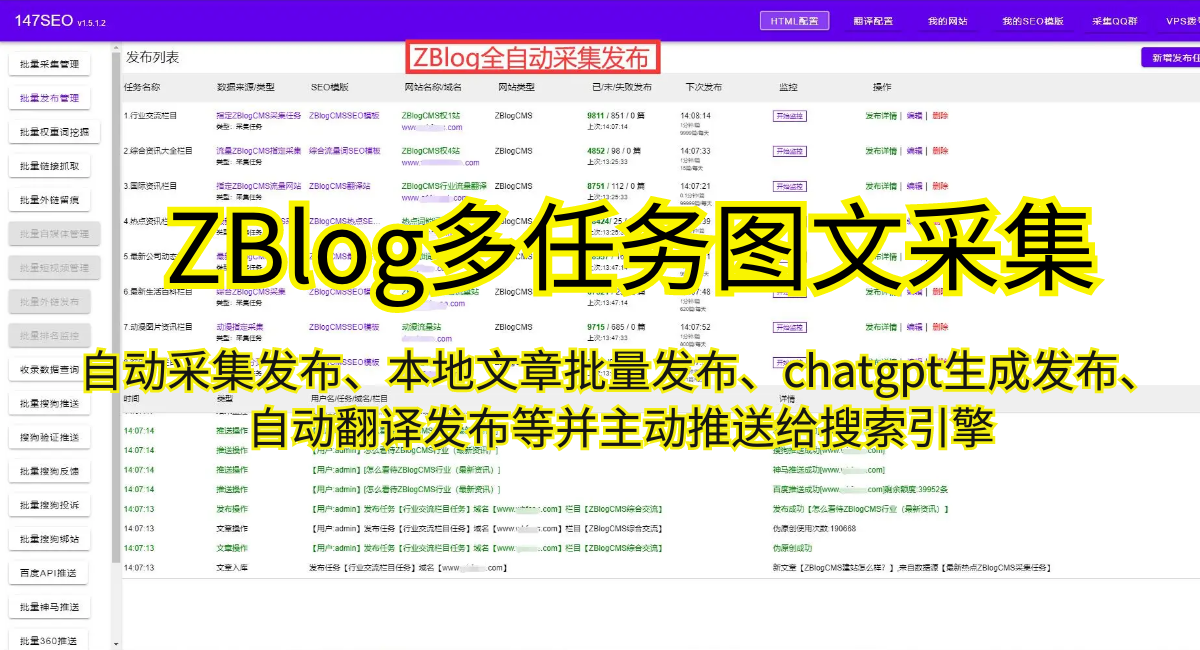Open 发布详情 for the 1.行业交流栏目 task

(x=882, y=116)
